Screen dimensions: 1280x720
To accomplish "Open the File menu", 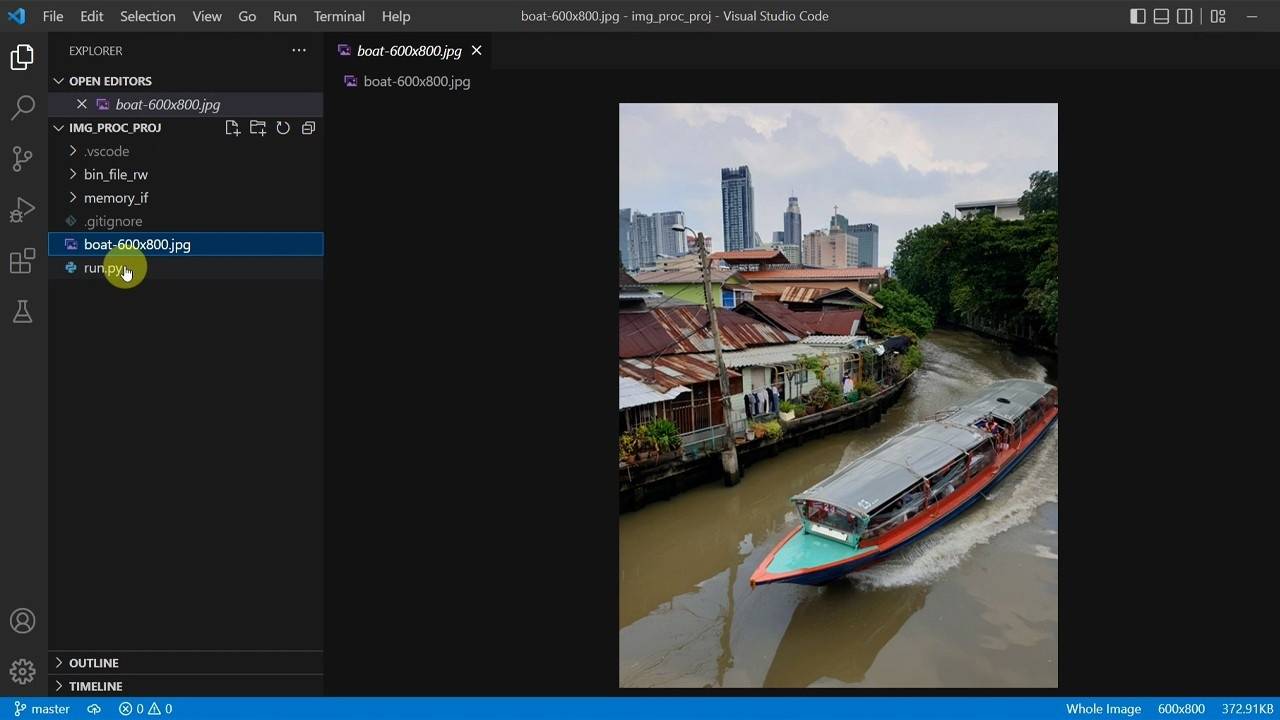I will coord(53,16).
